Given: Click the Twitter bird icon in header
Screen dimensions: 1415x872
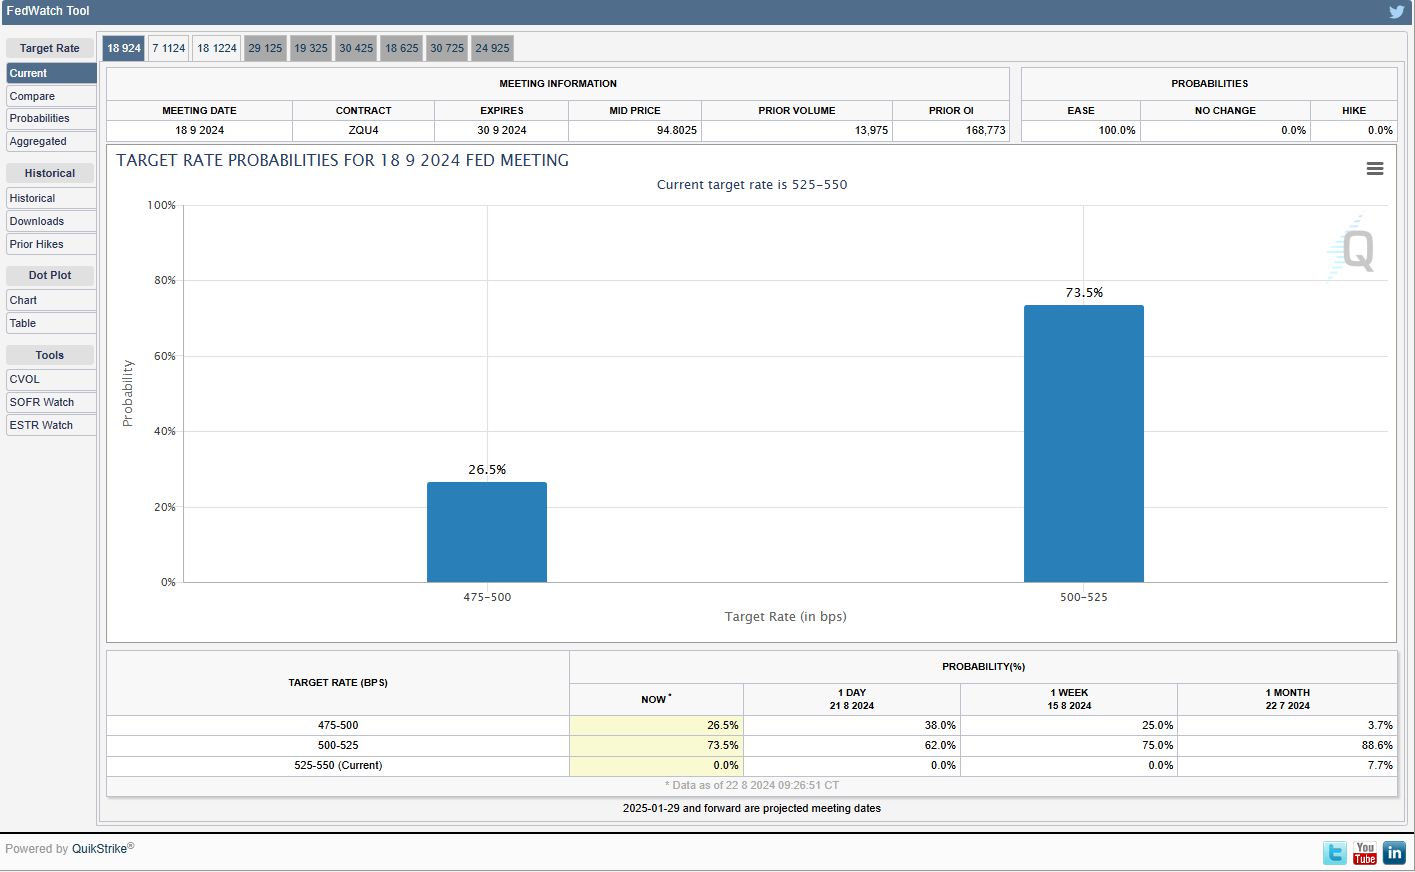Looking at the screenshot, I should 1396,12.
